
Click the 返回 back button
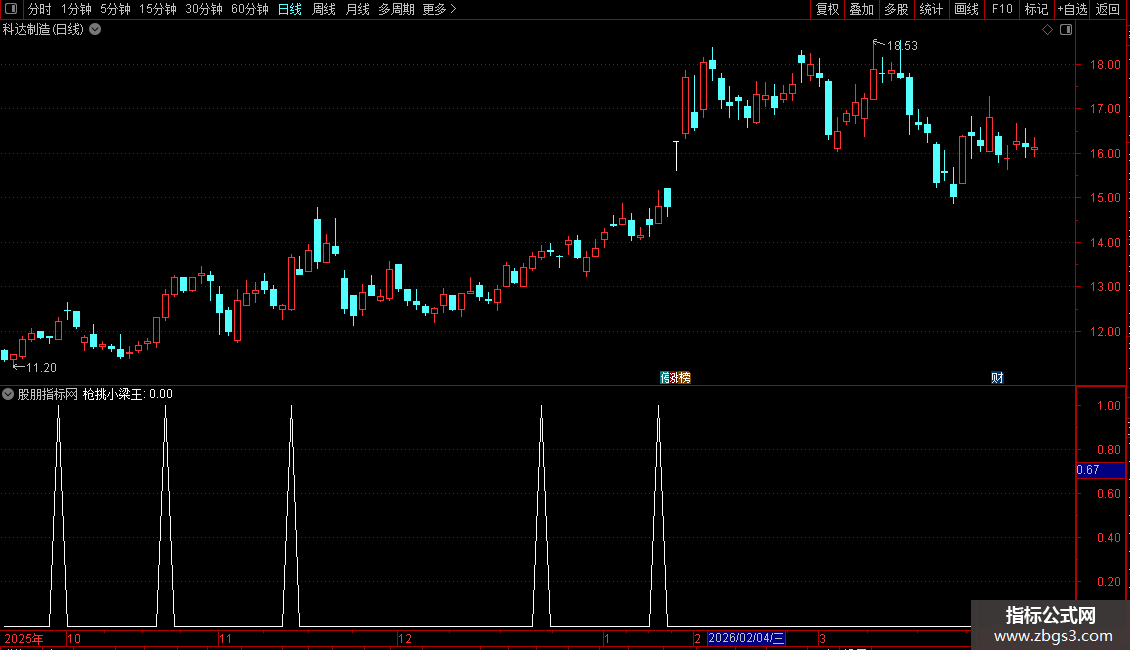(1108, 9)
